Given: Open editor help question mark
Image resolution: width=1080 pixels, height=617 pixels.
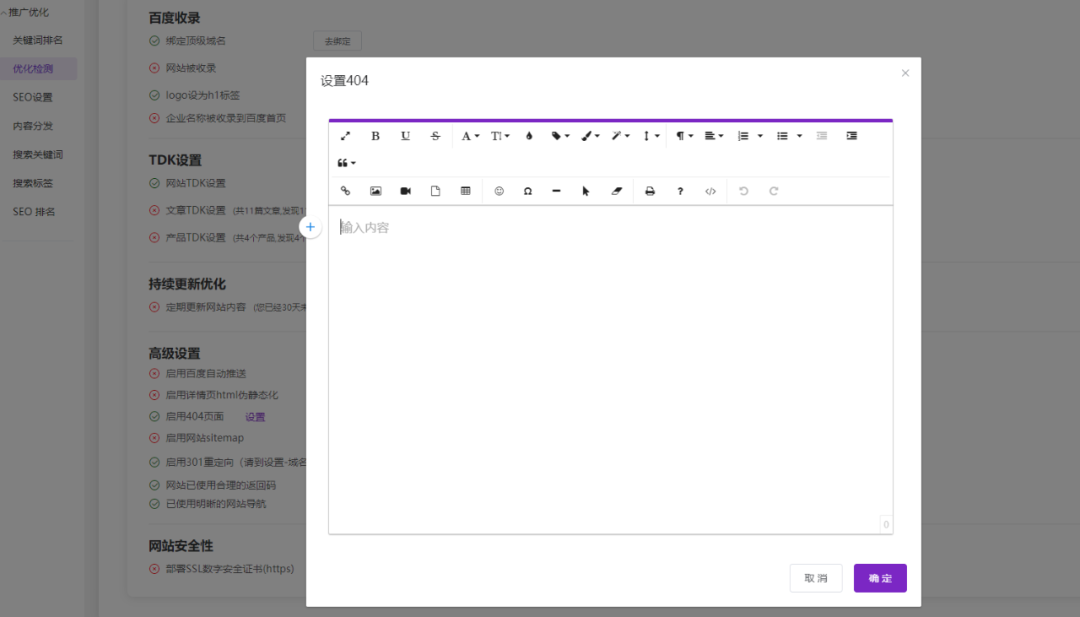Looking at the screenshot, I should point(680,191).
